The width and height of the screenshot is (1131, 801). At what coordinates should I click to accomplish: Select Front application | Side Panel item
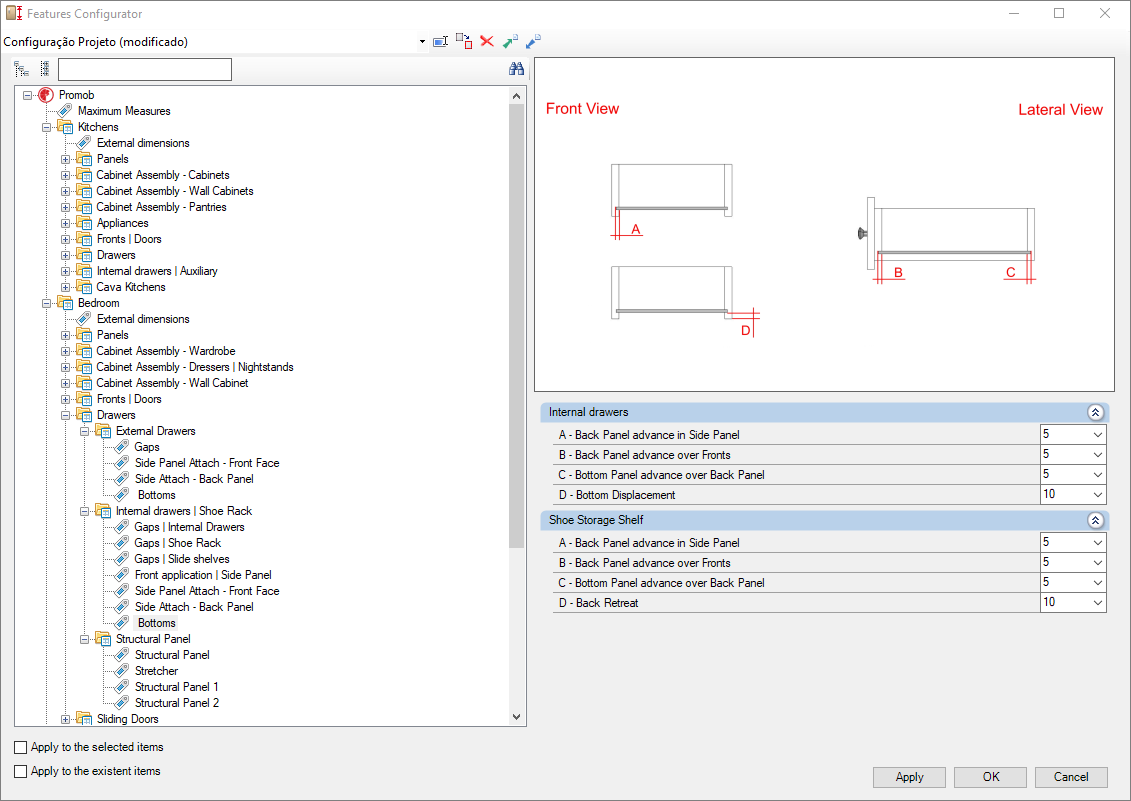tap(203, 574)
